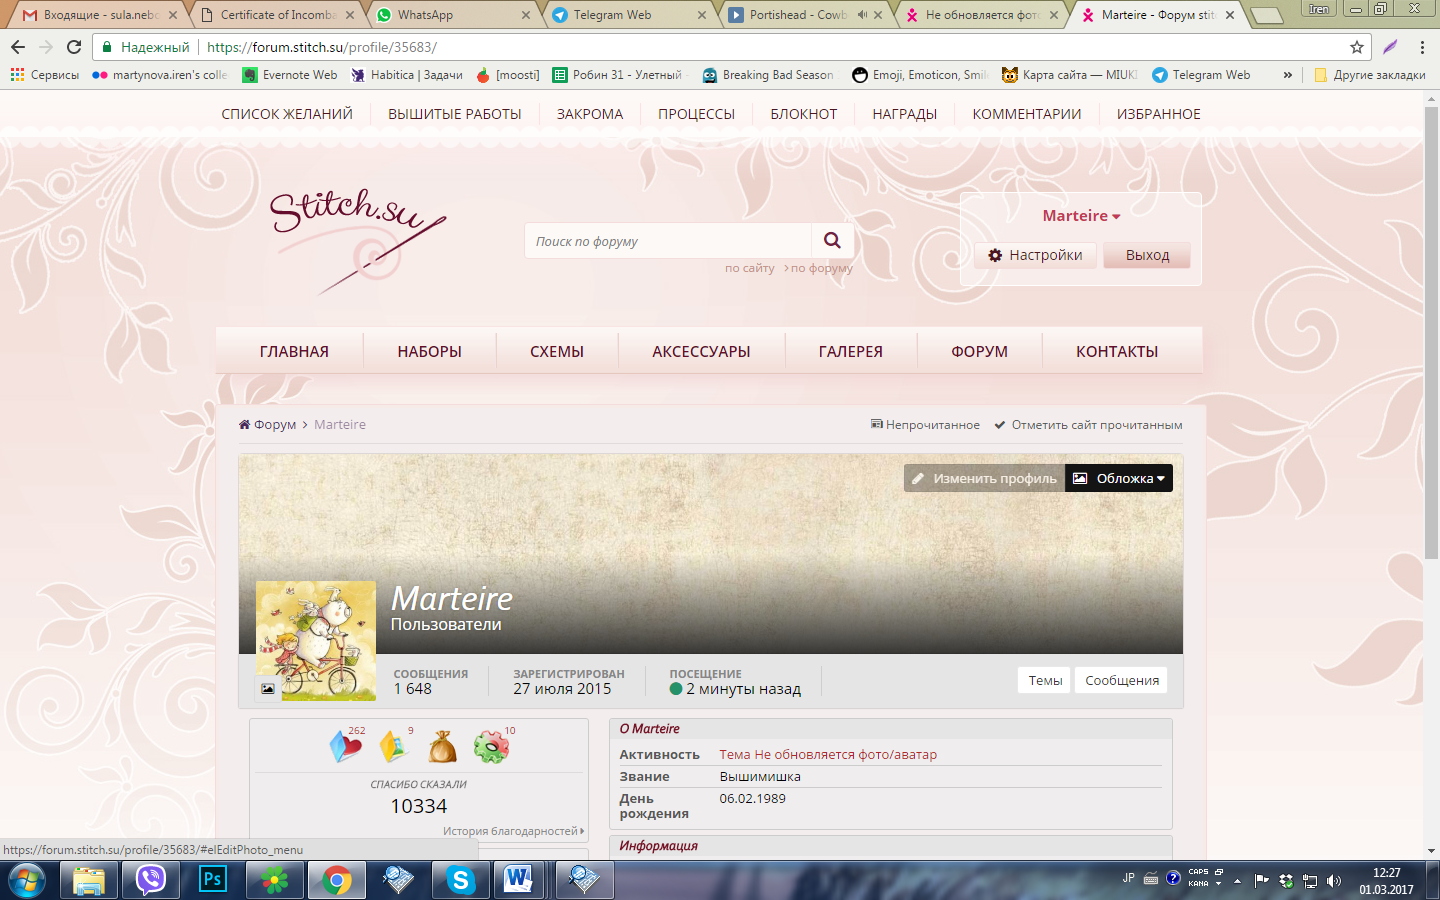
Task: Select 'по форуму' search scope
Action: tap(821, 268)
